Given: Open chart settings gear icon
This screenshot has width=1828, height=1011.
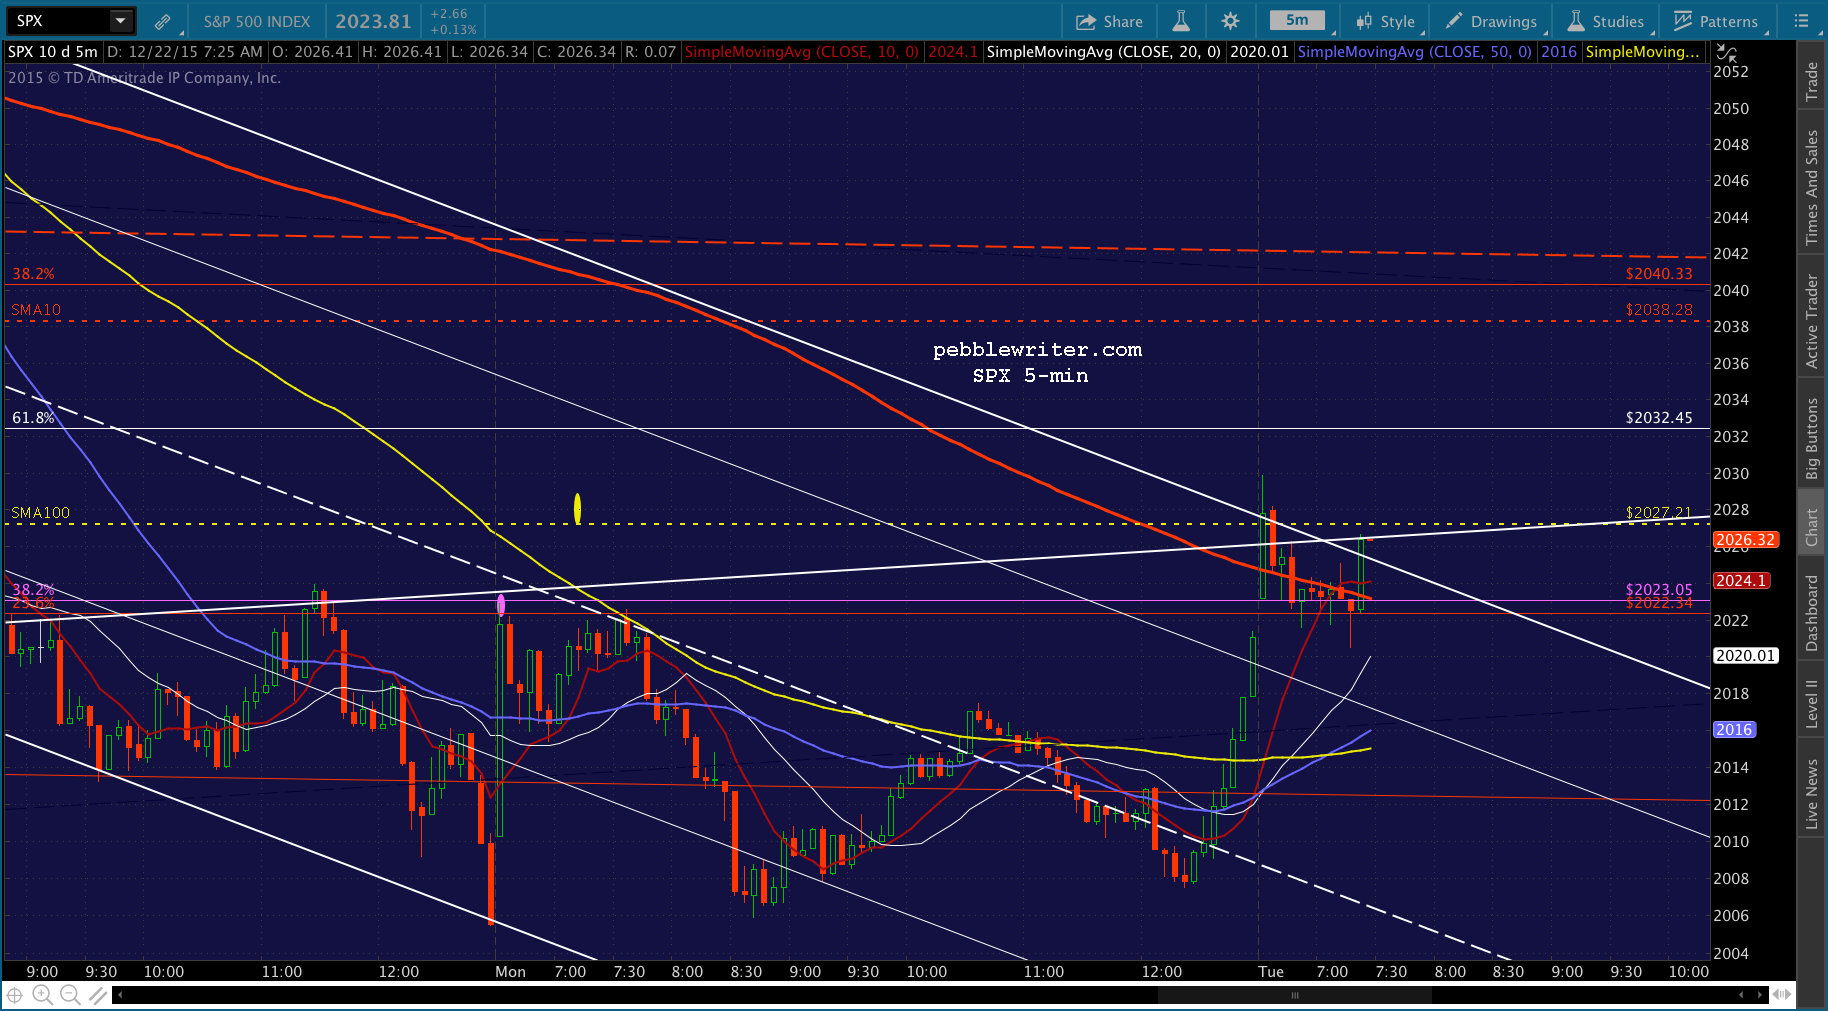Looking at the screenshot, I should tap(1231, 21).
